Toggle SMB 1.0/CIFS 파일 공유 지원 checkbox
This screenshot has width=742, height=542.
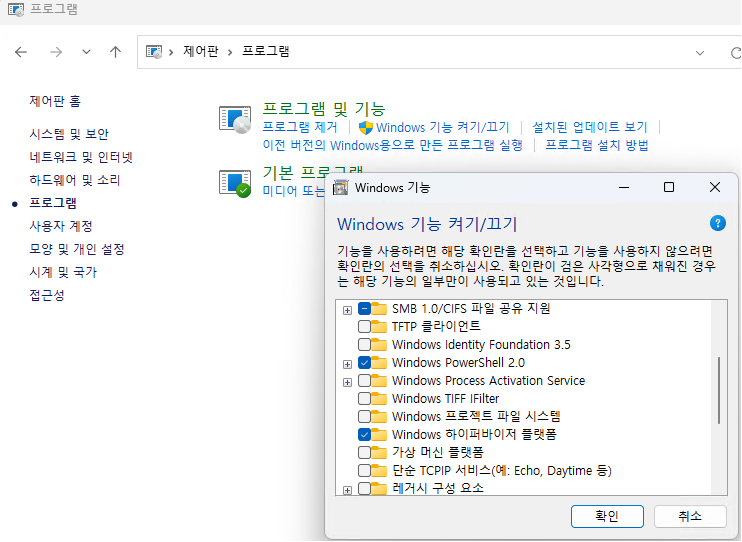coord(364,309)
